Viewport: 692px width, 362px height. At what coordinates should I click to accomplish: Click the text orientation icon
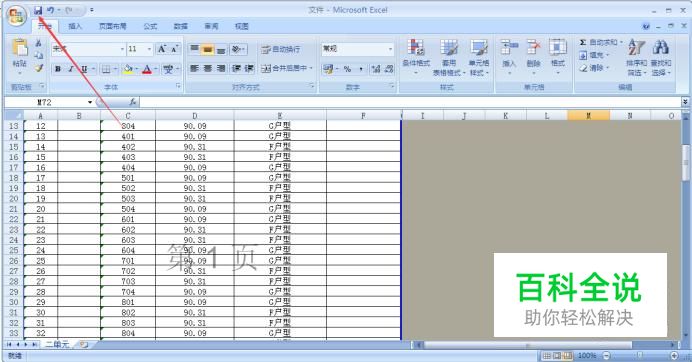point(236,49)
